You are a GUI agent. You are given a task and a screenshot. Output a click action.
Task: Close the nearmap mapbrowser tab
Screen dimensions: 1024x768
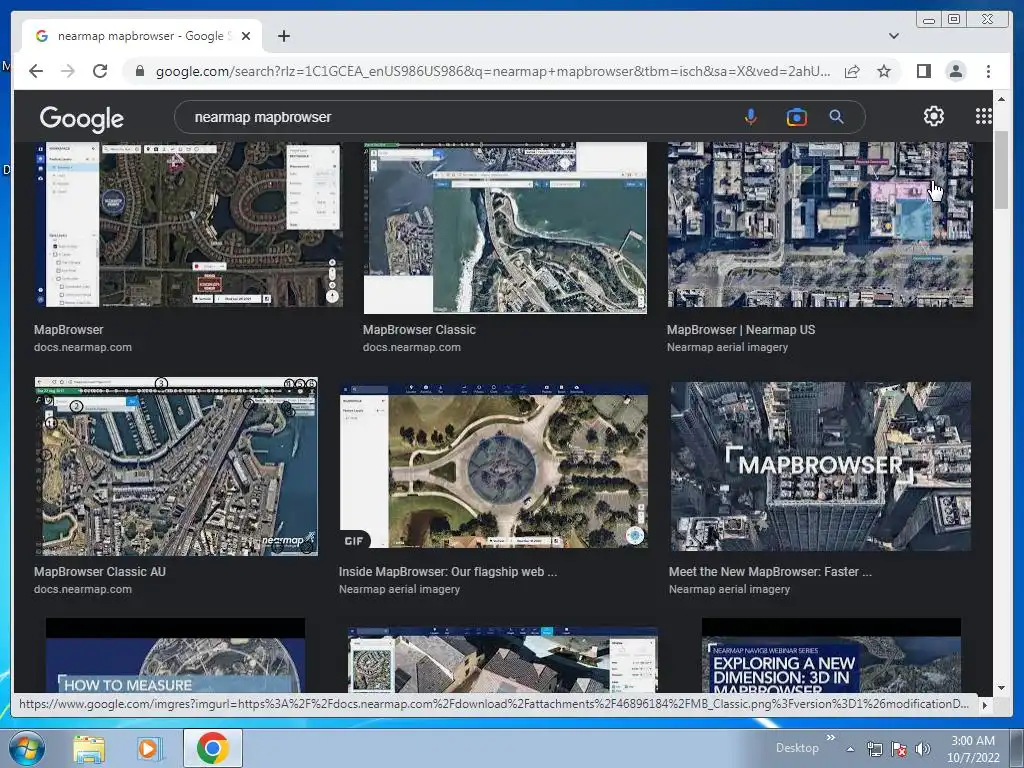click(246, 36)
